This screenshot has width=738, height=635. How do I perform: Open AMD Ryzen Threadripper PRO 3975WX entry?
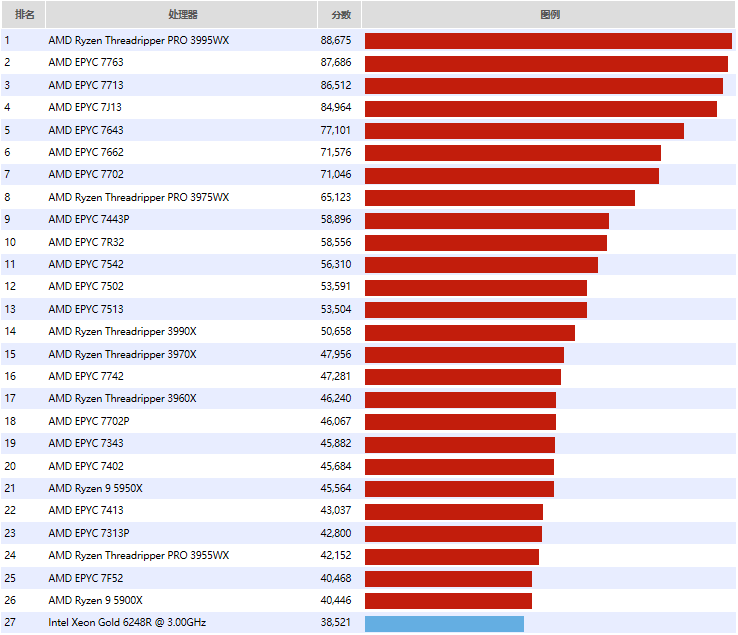(x=138, y=197)
